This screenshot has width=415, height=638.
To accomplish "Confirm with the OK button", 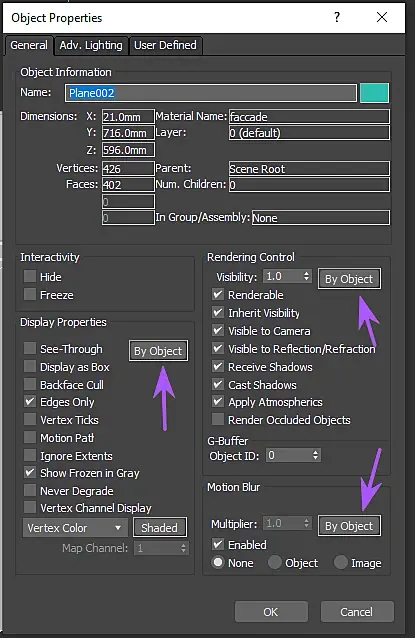I will [x=271, y=612].
